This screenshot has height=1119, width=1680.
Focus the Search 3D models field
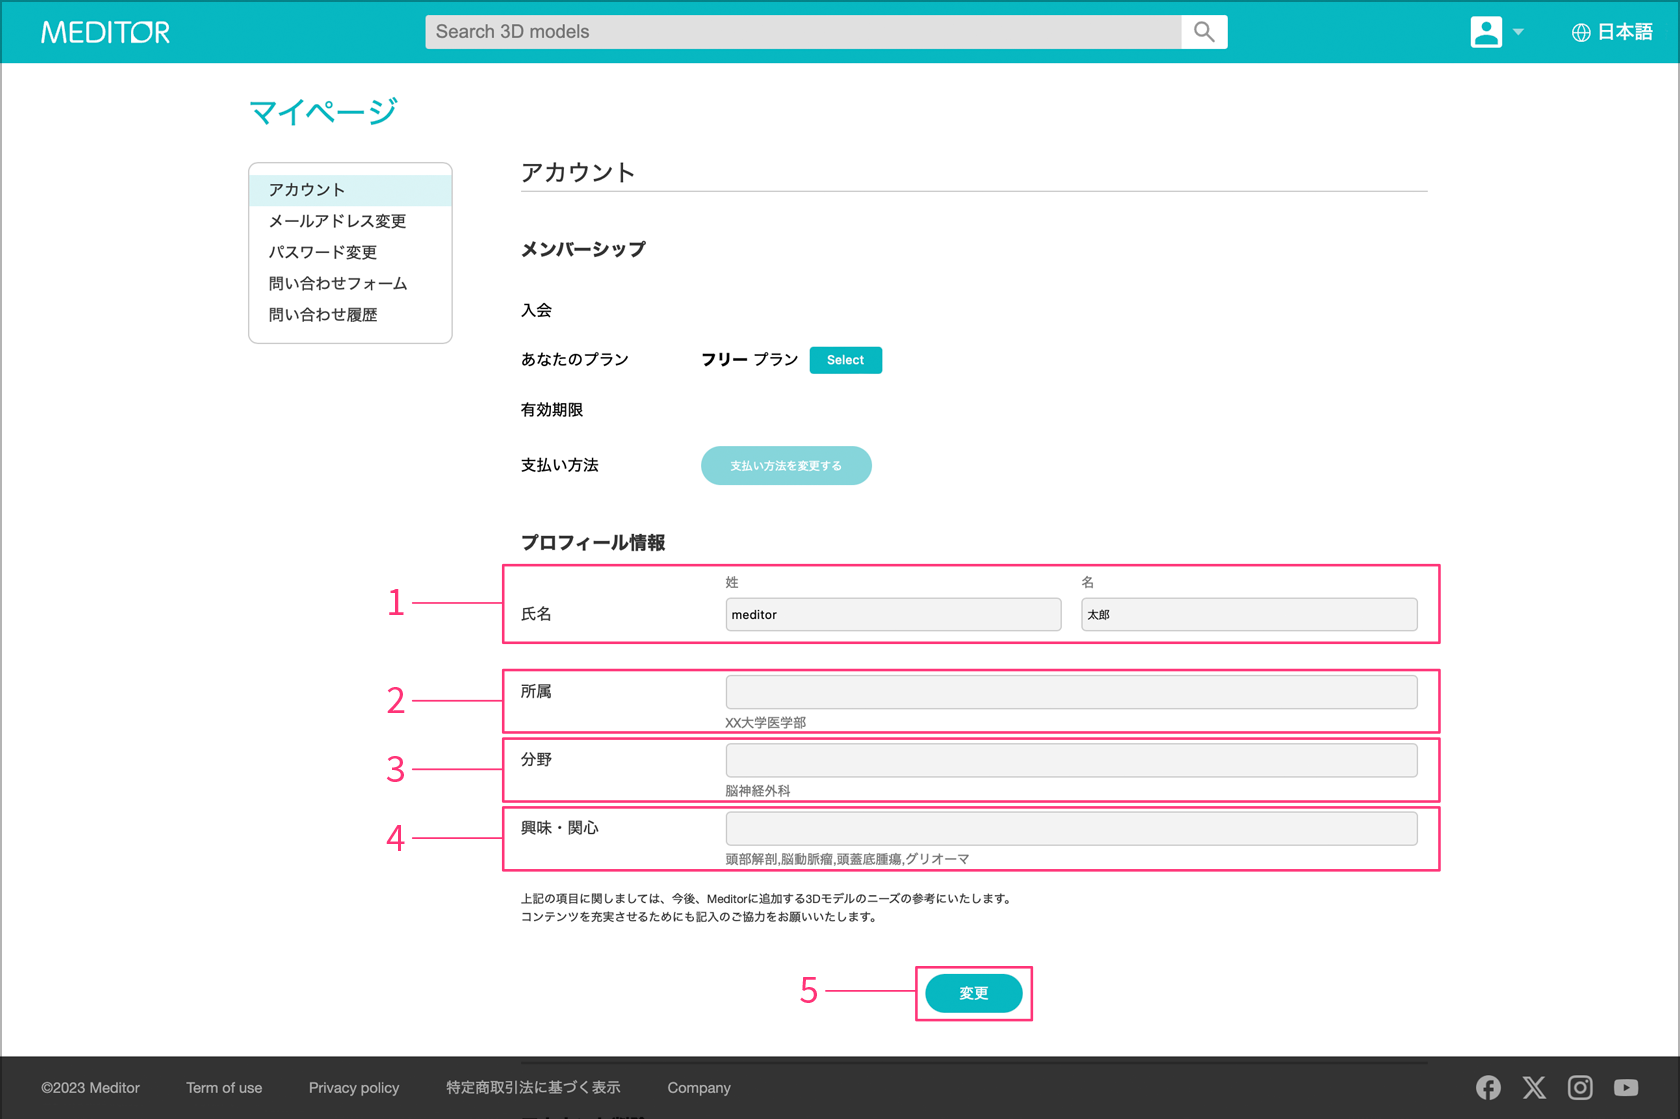[x=803, y=32]
